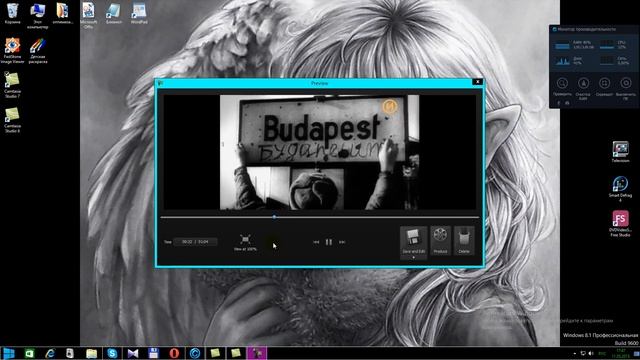Open the floppy disk taskbar icon

point(153,353)
